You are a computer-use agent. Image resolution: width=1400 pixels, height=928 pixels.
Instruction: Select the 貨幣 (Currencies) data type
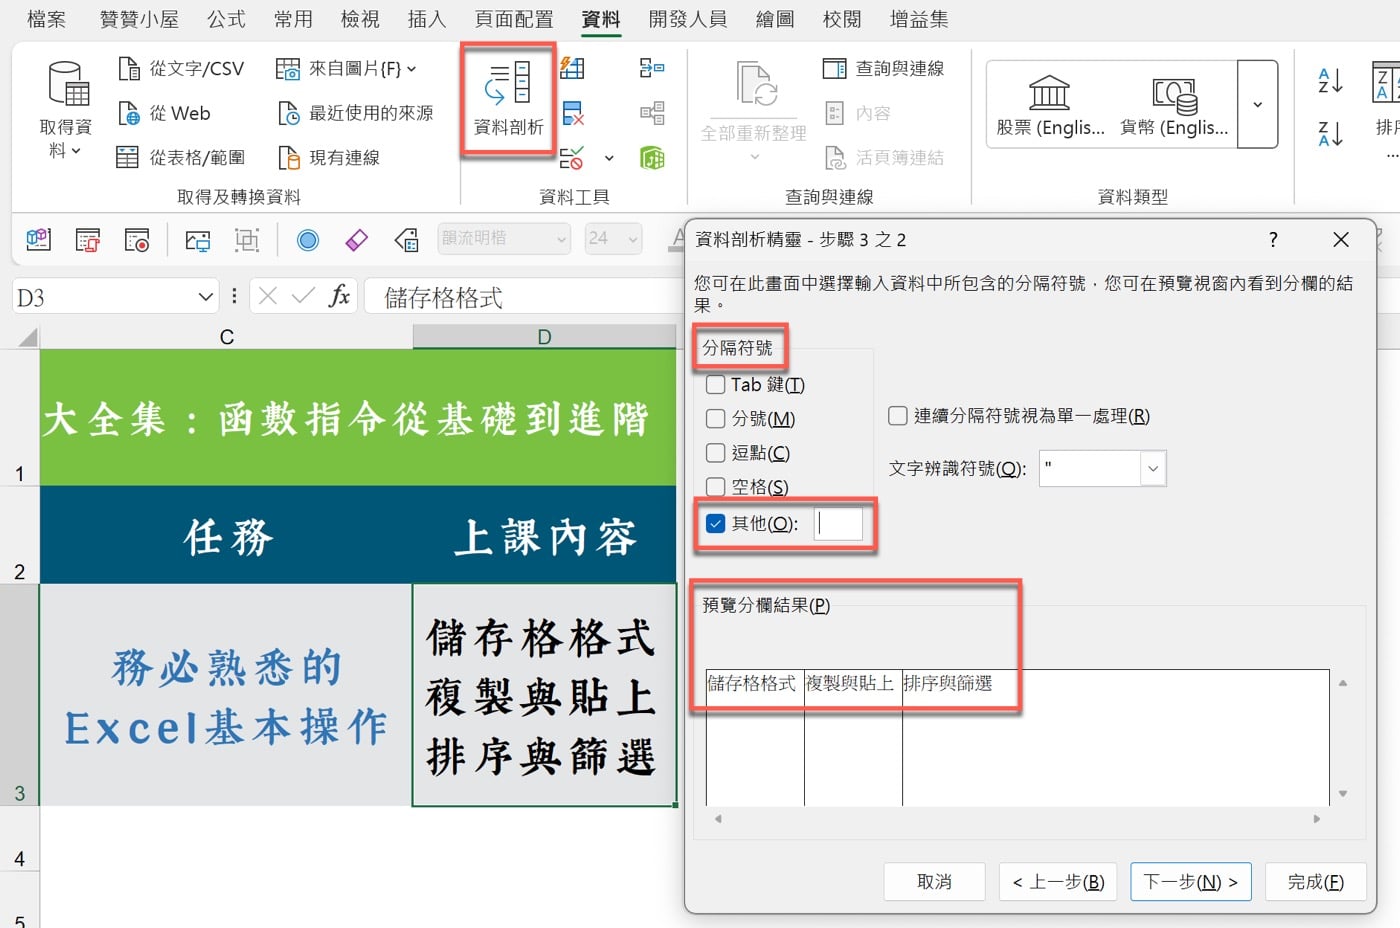(1174, 105)
